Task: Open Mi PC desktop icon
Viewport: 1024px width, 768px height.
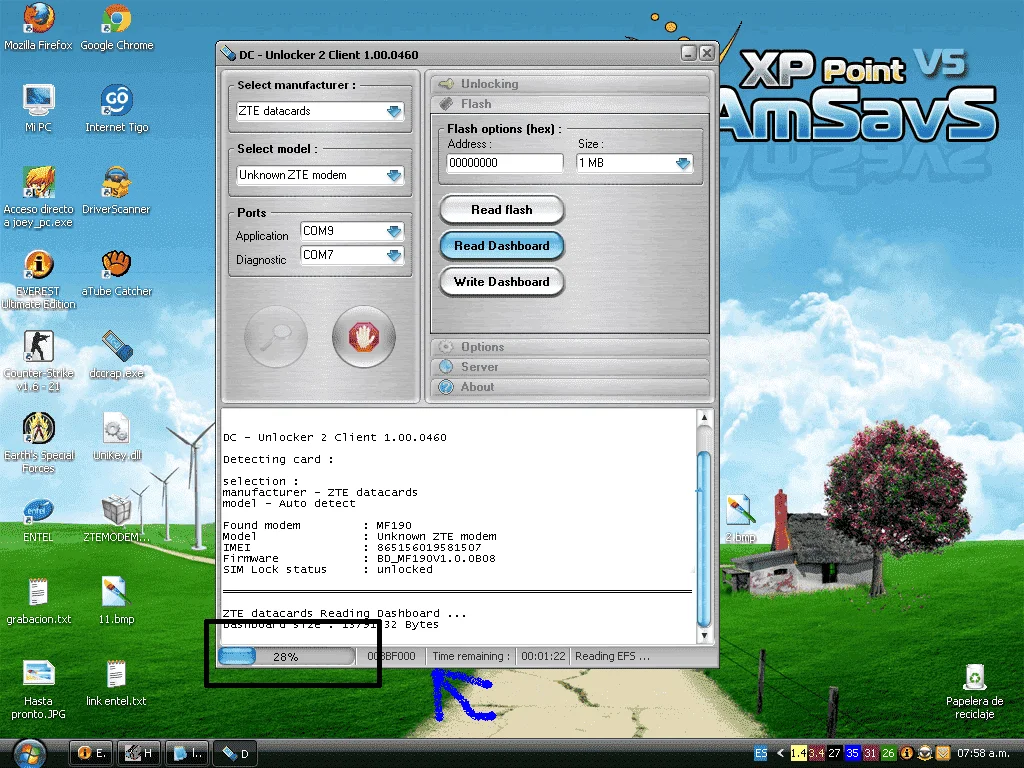Action: pyautogui.click(x=39, y=108)
